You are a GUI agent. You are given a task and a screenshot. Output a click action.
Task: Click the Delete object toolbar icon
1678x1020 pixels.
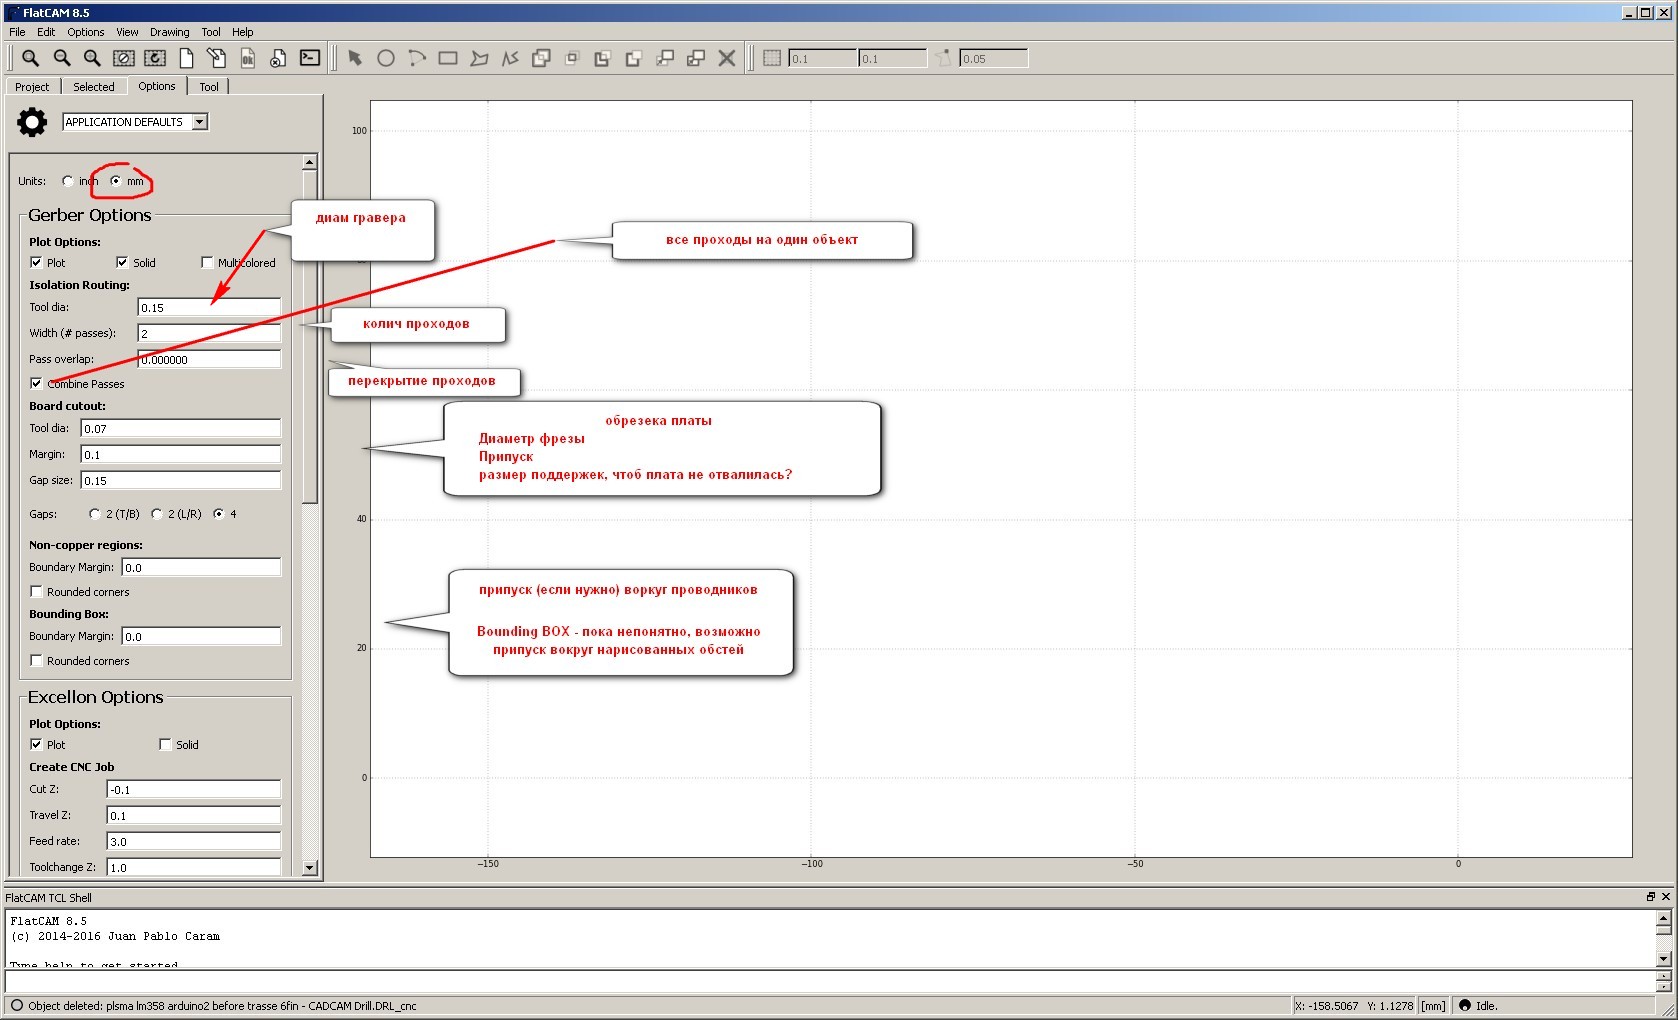point(278,58)
